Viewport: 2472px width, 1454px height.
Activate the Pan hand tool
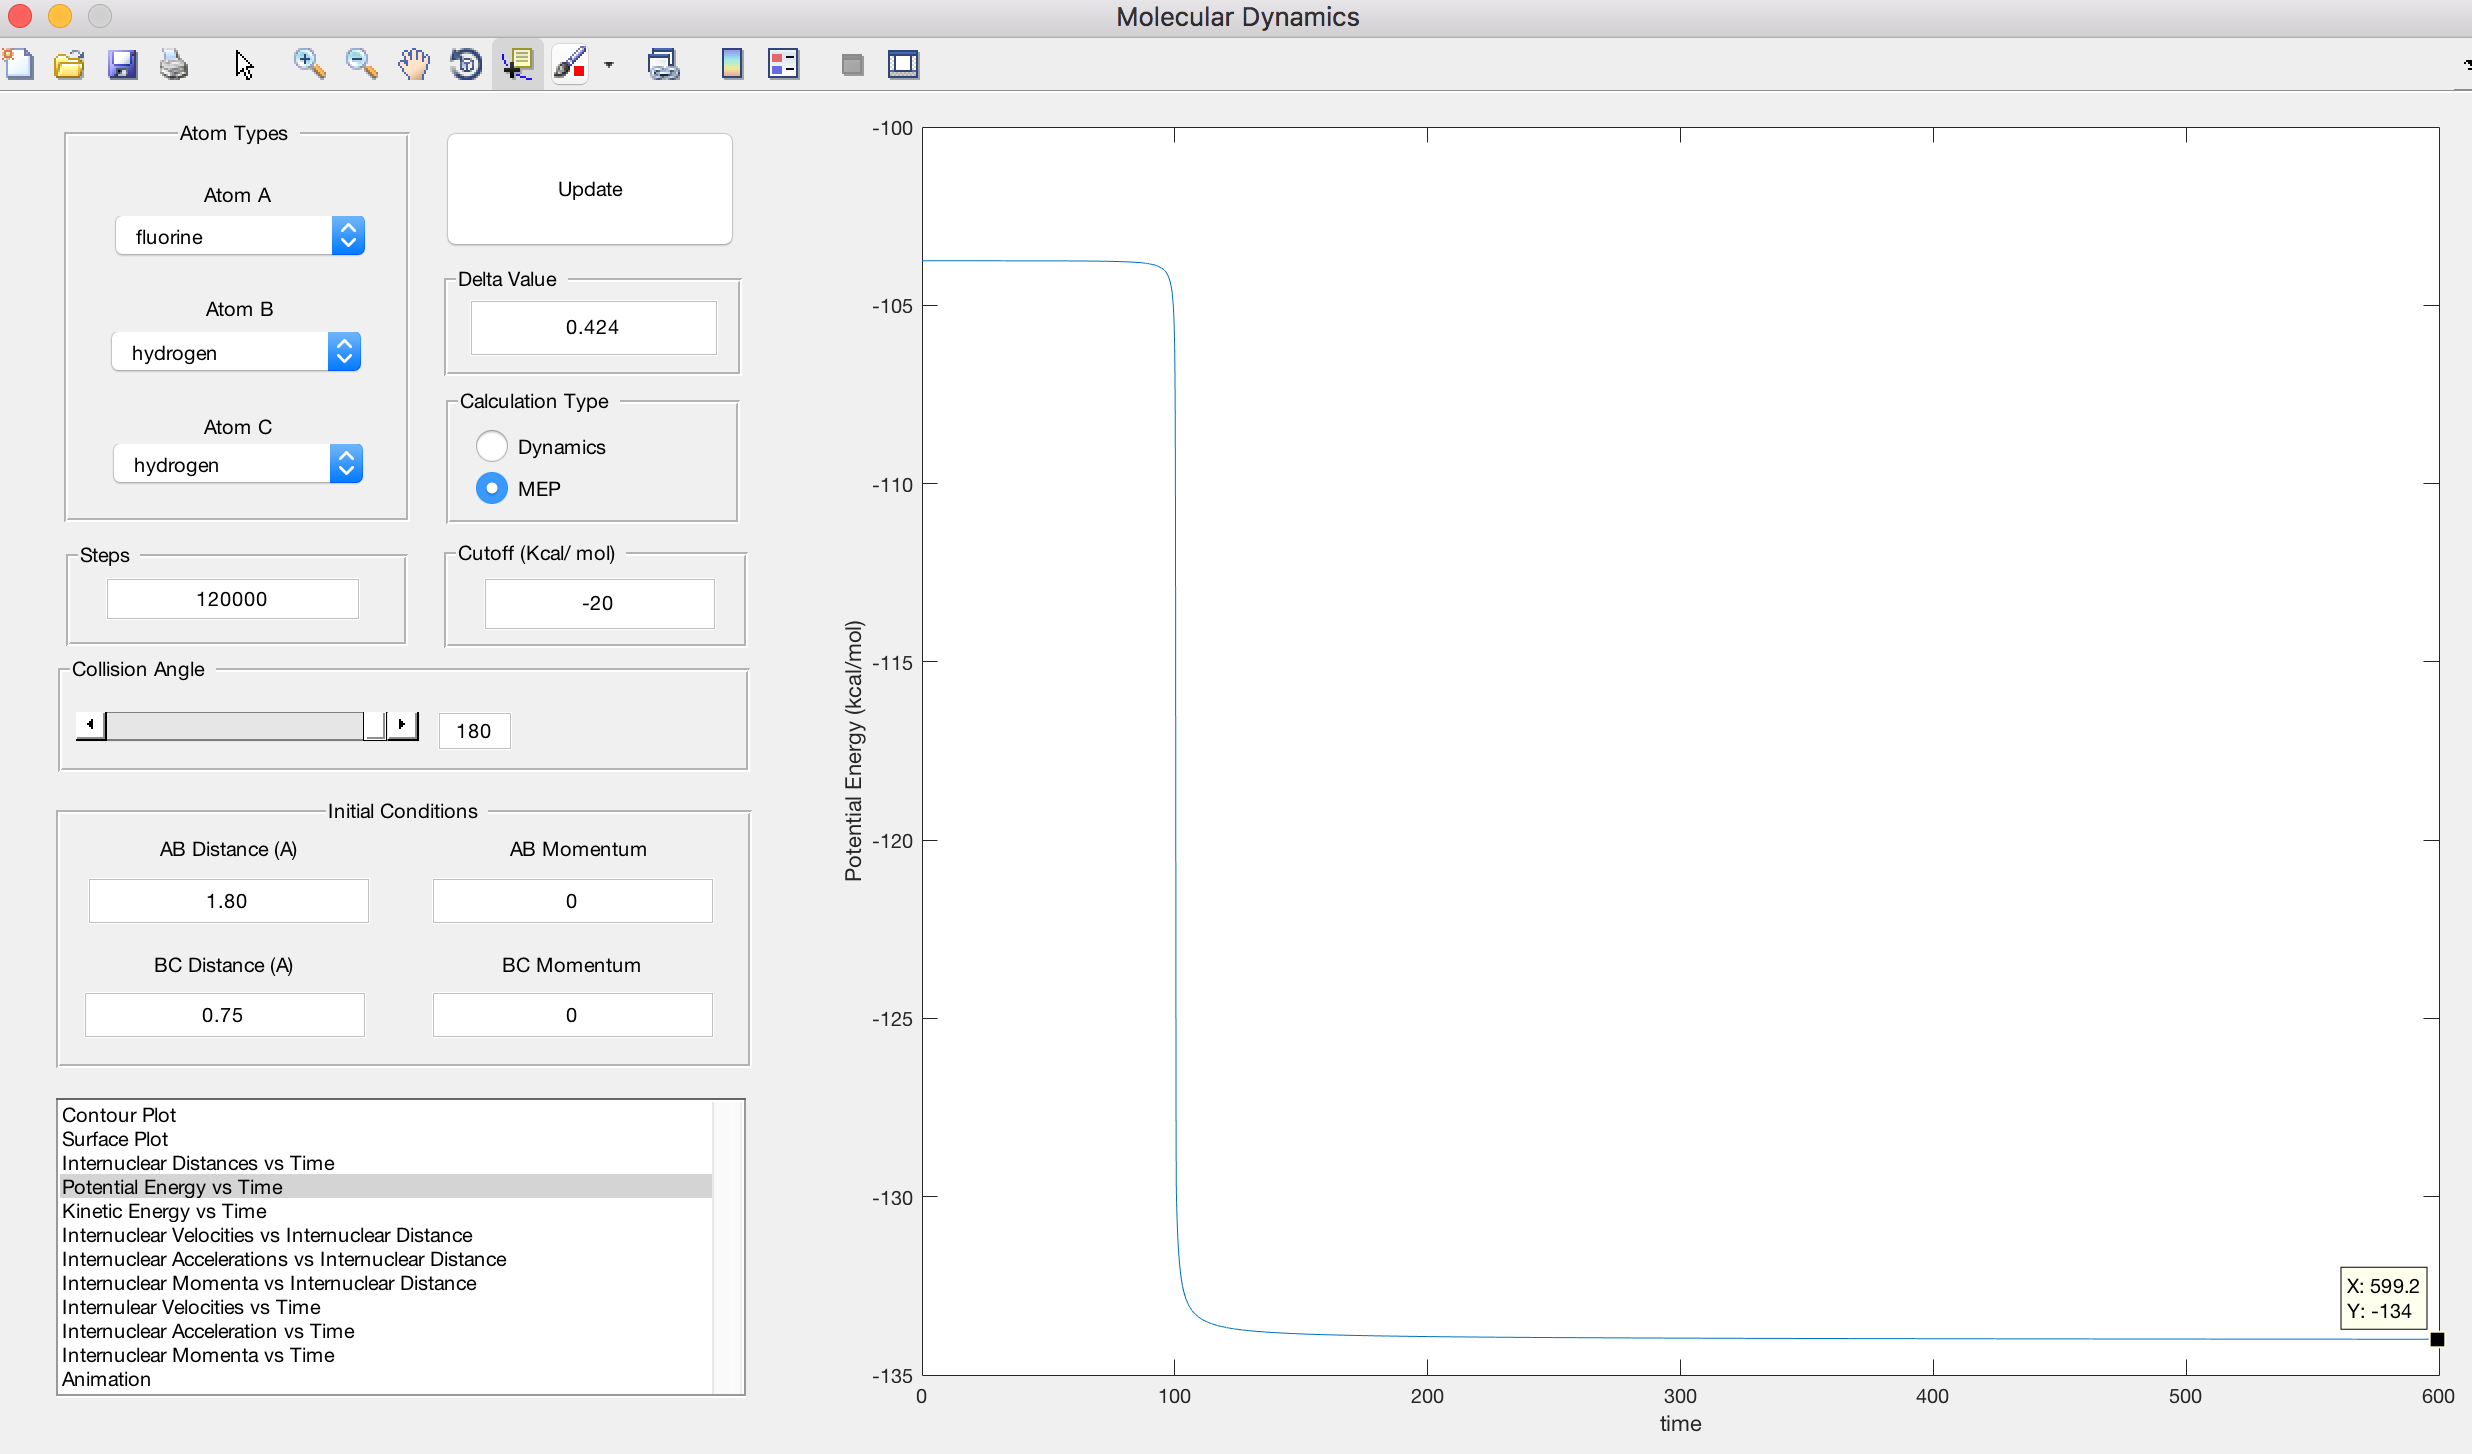pos(413,65)
